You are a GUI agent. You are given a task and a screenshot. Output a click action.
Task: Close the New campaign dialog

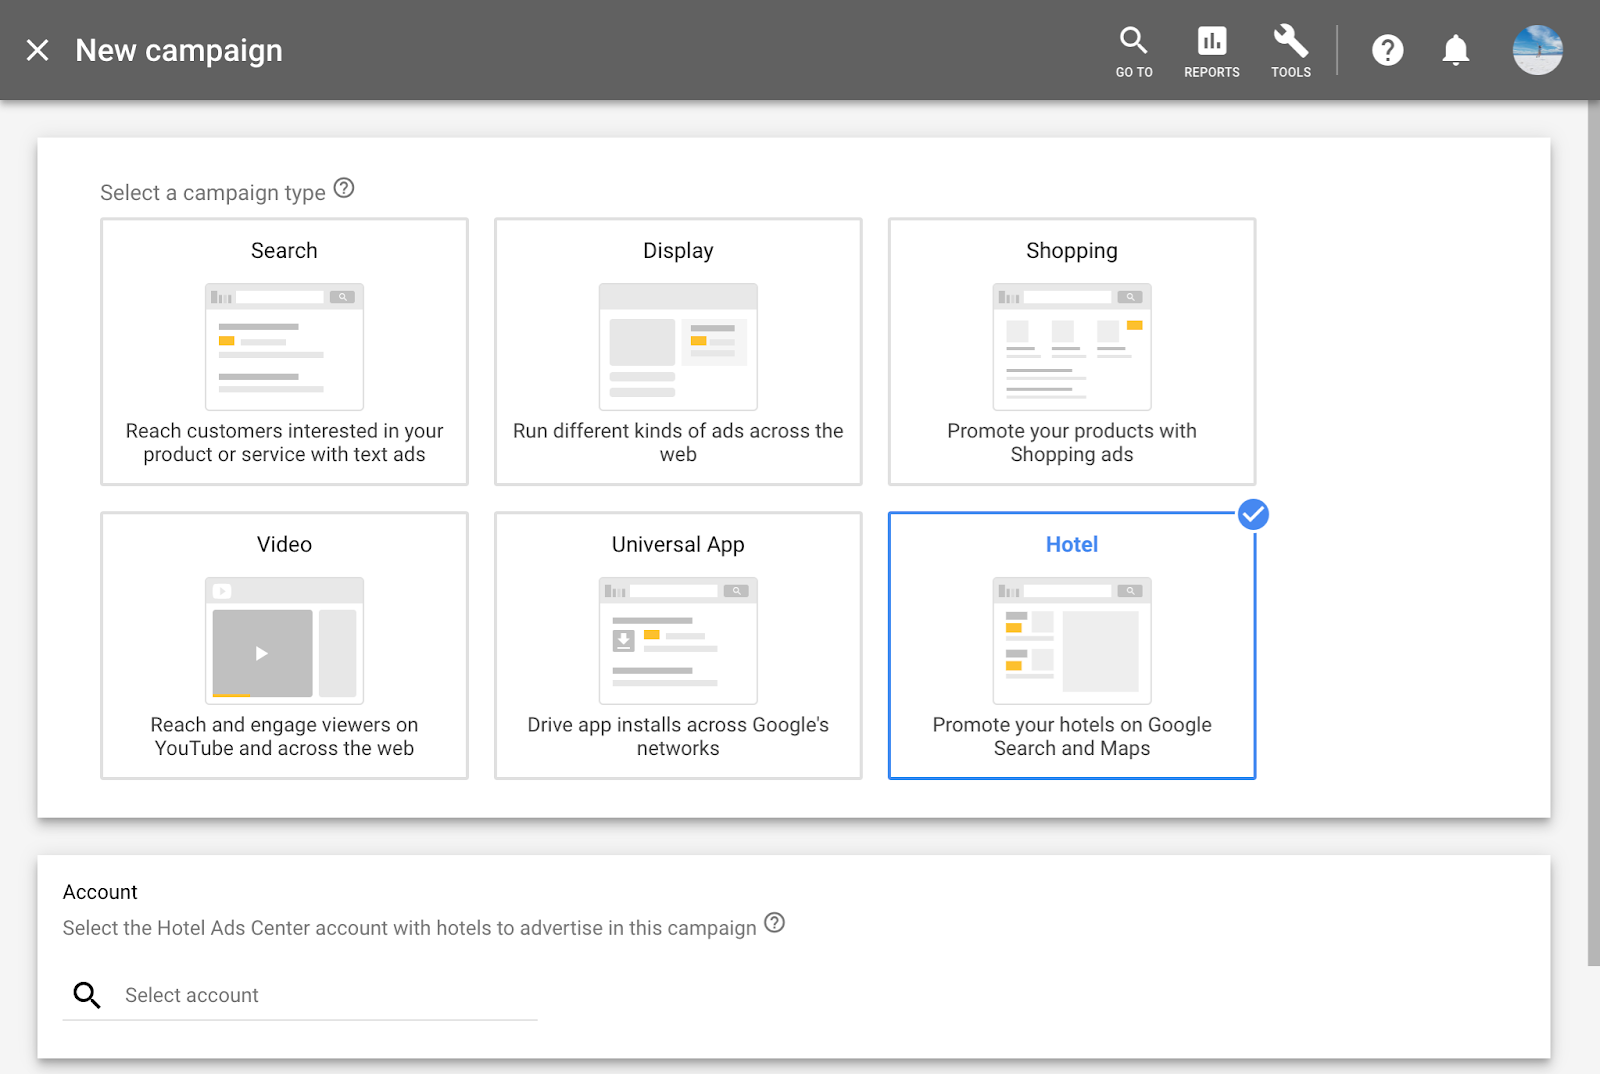pos(37,50)
